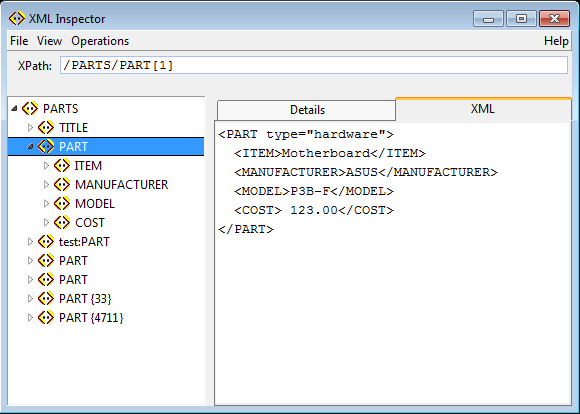
Task: Select the PARTS tree label
Action: 60,109
